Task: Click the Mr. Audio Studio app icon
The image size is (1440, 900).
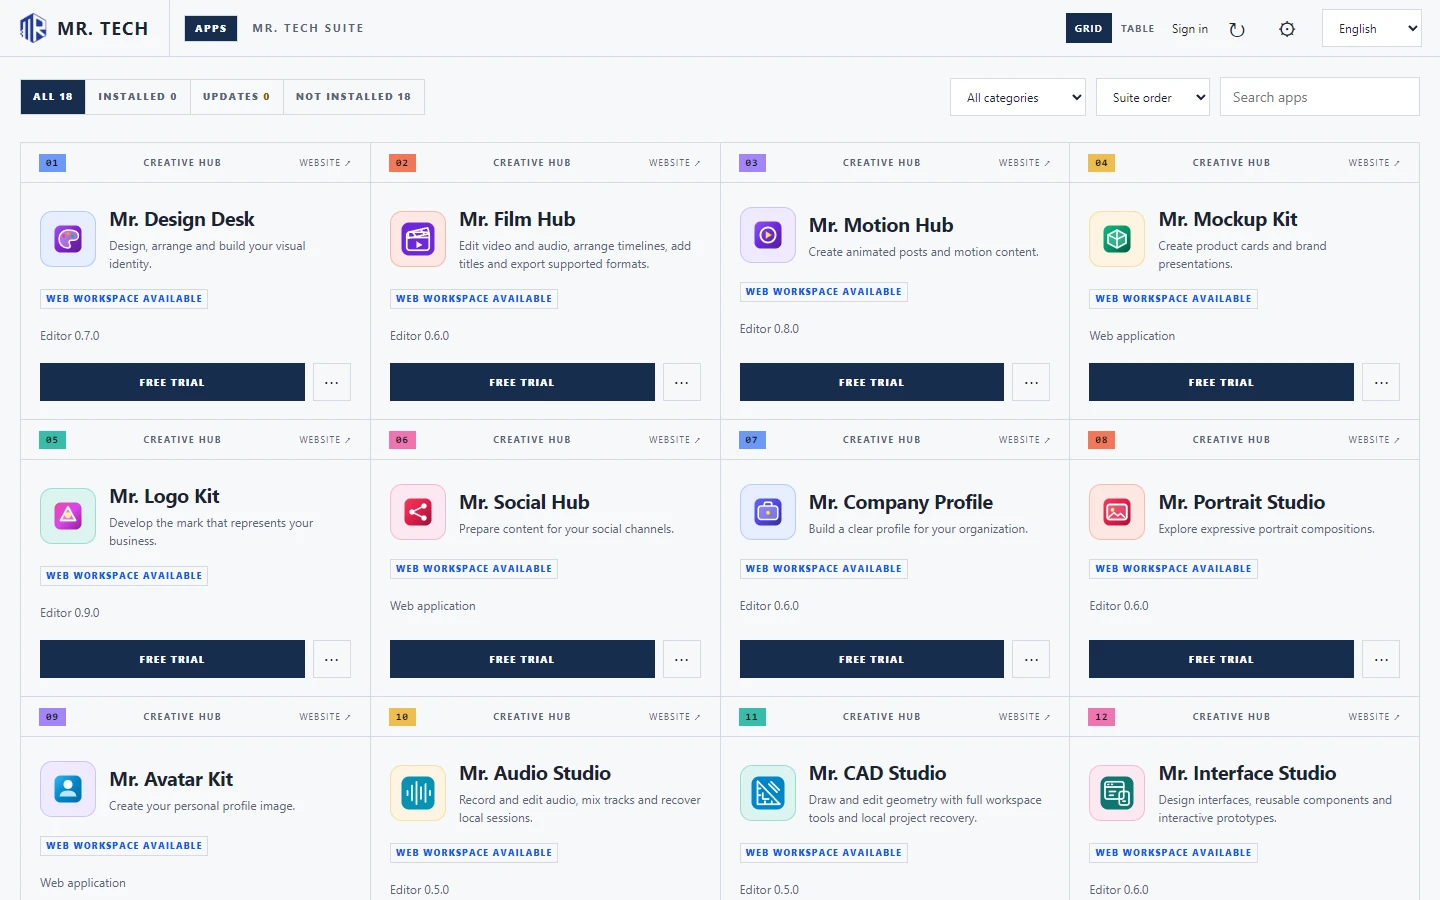Action: 418,793
